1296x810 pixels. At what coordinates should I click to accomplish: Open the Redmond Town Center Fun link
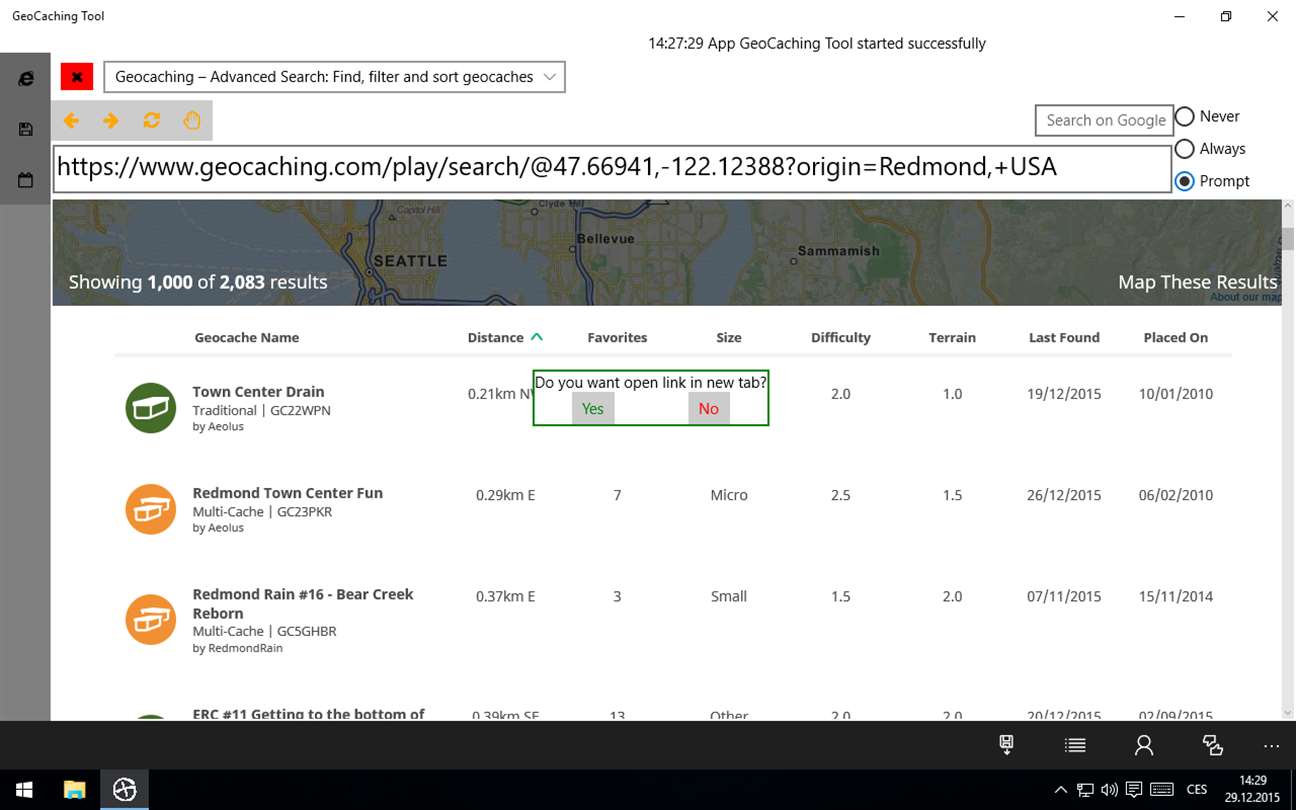(288, 493)
